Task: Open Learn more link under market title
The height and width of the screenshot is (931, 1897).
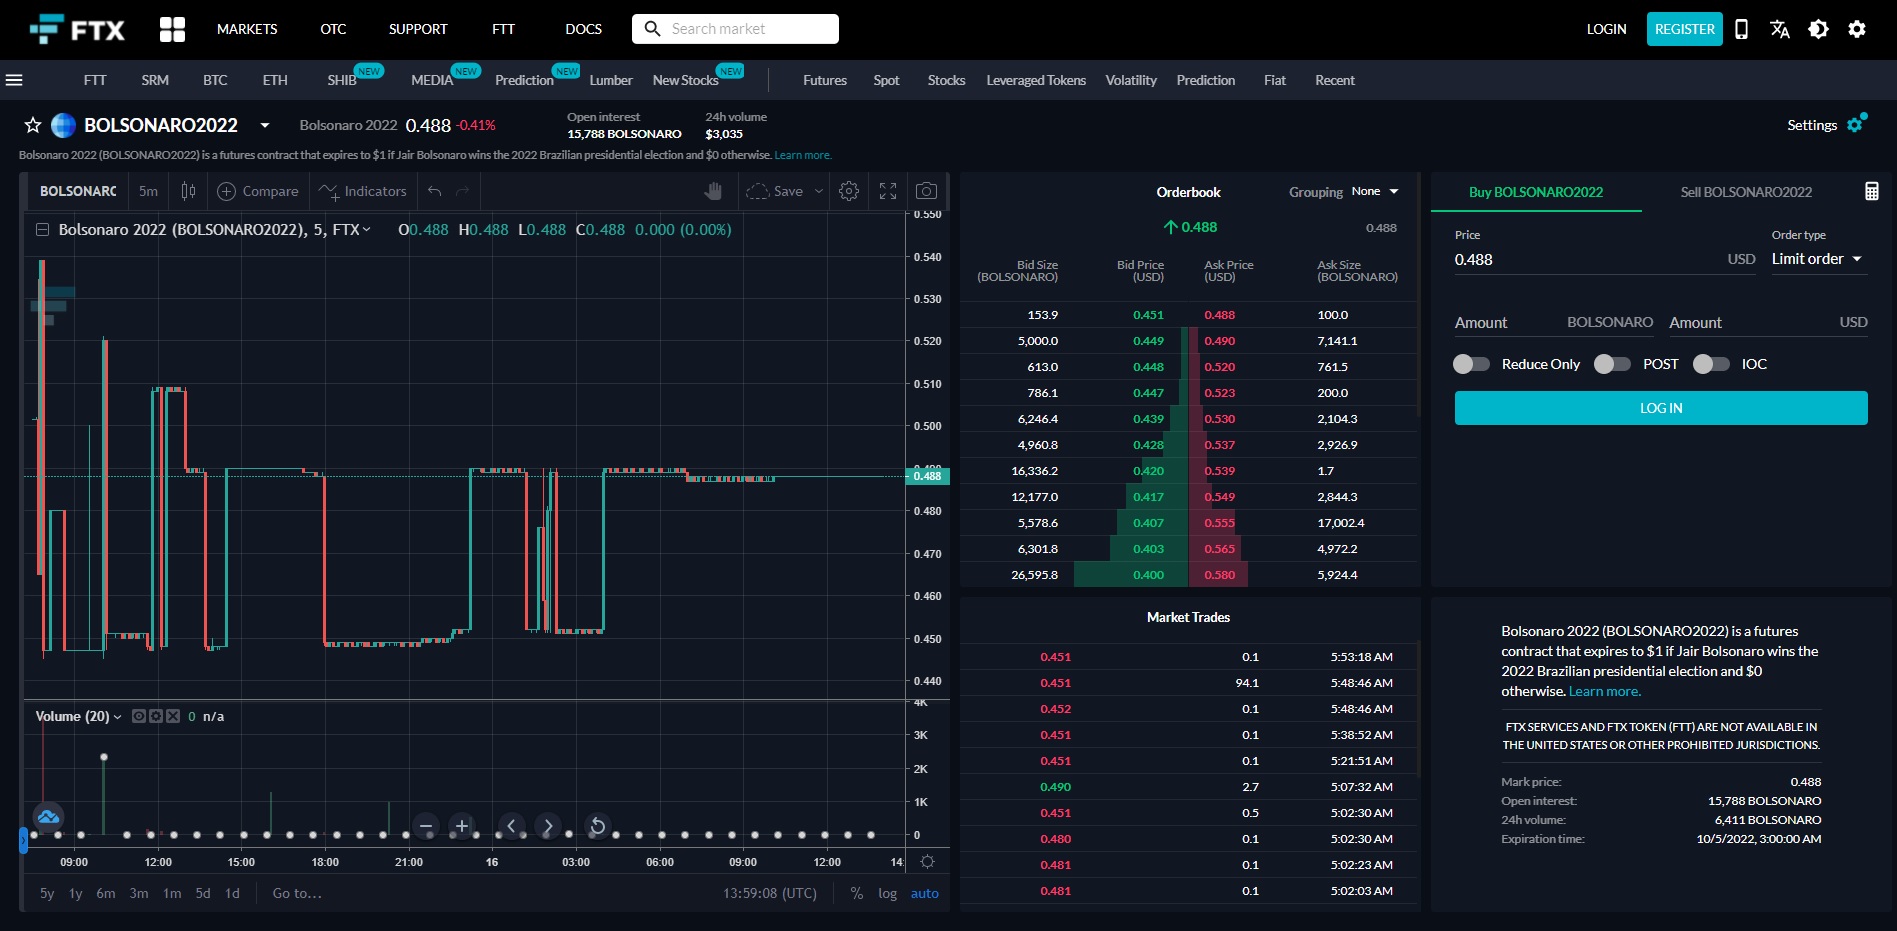Action: (x=802, y=155)
